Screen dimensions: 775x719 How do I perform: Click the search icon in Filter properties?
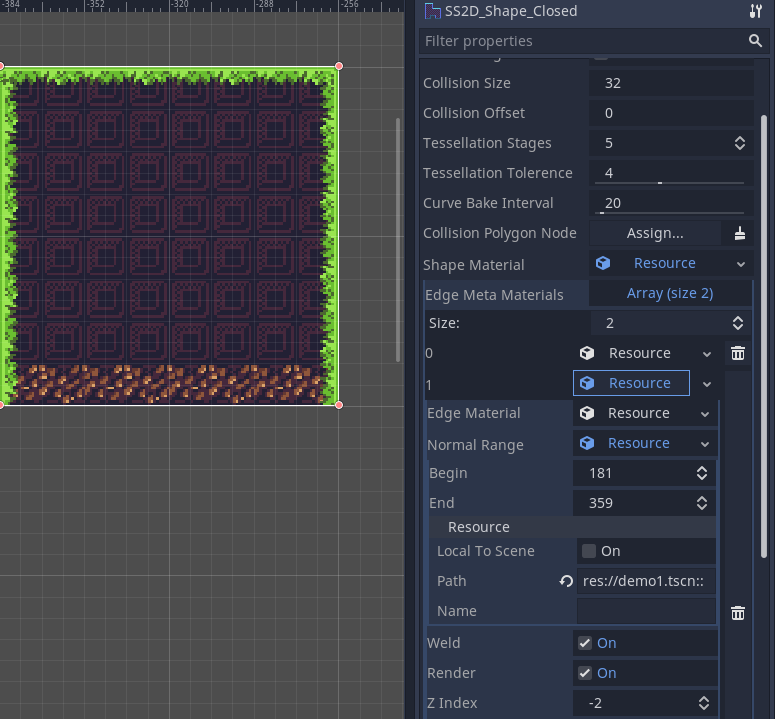755,41
